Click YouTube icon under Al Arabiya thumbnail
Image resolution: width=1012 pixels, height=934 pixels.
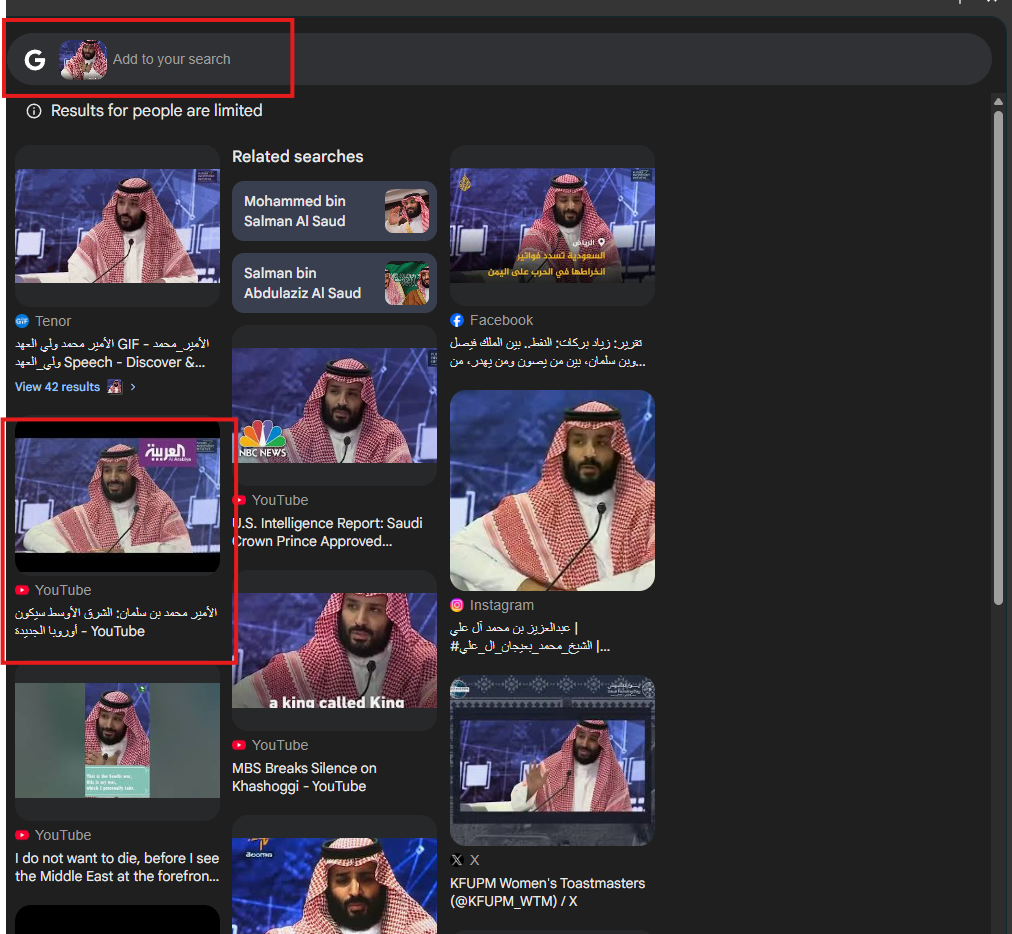22,590
